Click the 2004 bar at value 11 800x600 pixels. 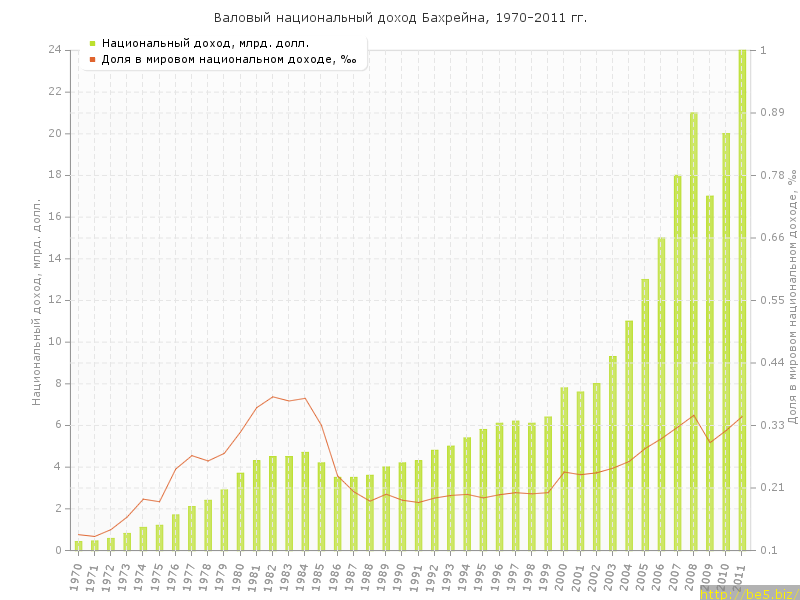[x=629, y=435]
